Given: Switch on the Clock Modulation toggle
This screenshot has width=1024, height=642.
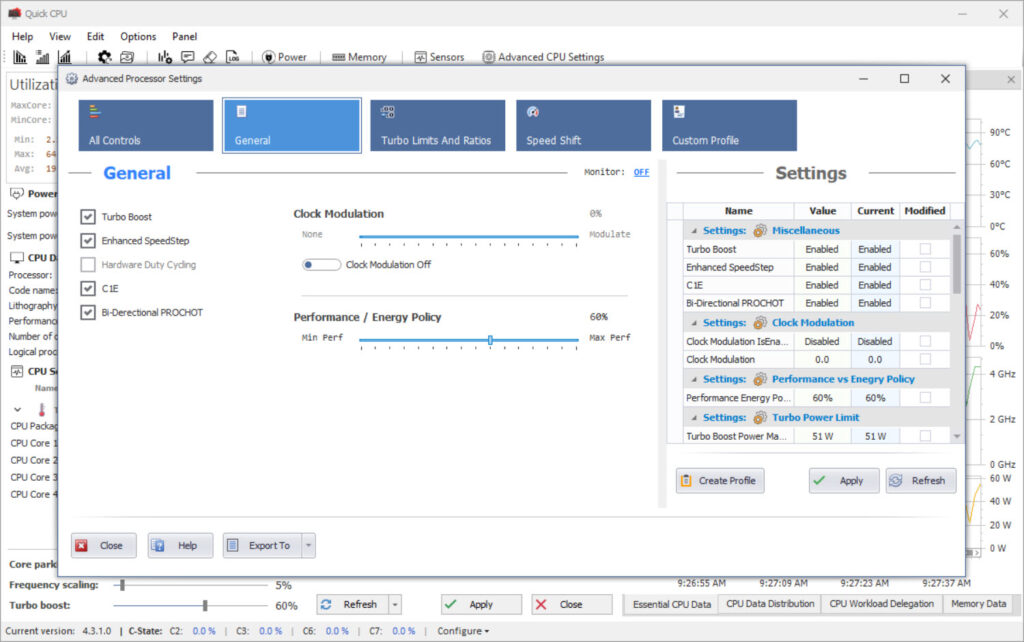Looking at the screenshot, I should tap(321, 265).
